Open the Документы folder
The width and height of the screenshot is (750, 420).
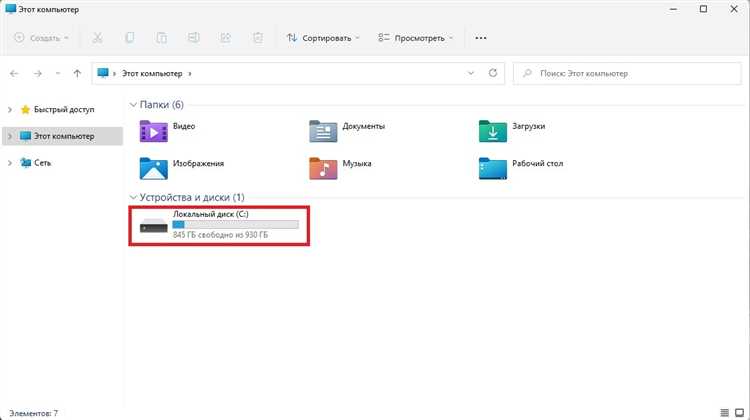click(x=323, y=131)
